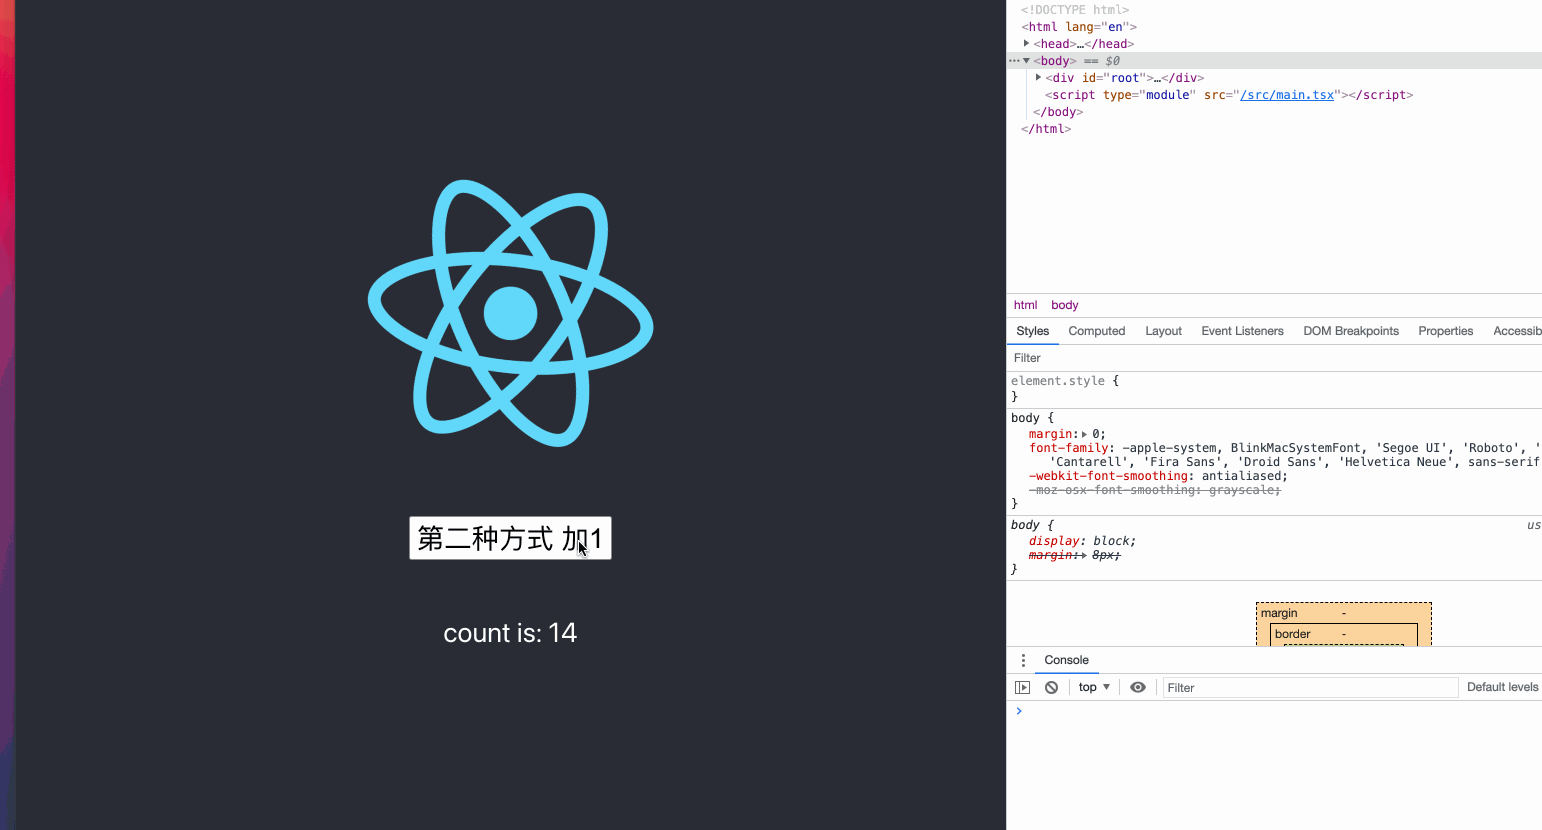Switch to the Computed tab

[x=1096, y=331]
